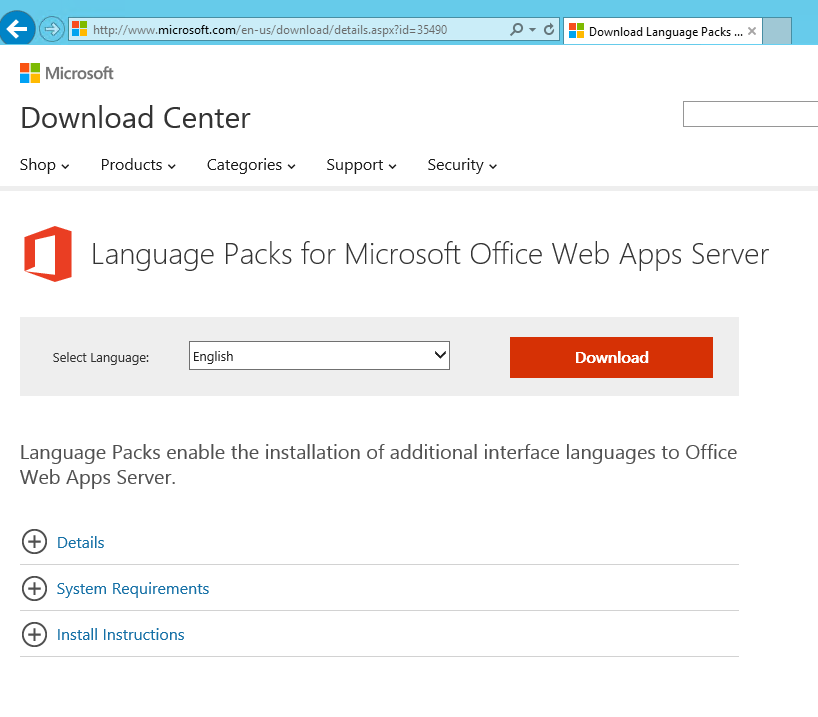
Task: Click the red Office logo icon
Action: [x=48, y=254]
